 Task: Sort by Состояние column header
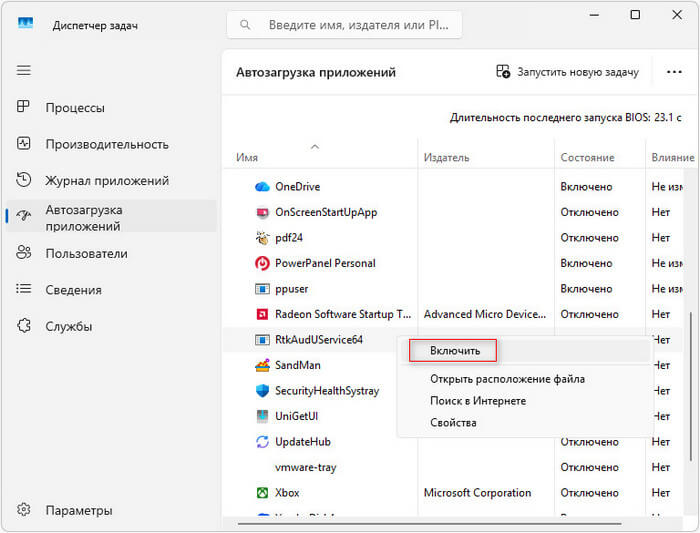[x=587, y=158]
